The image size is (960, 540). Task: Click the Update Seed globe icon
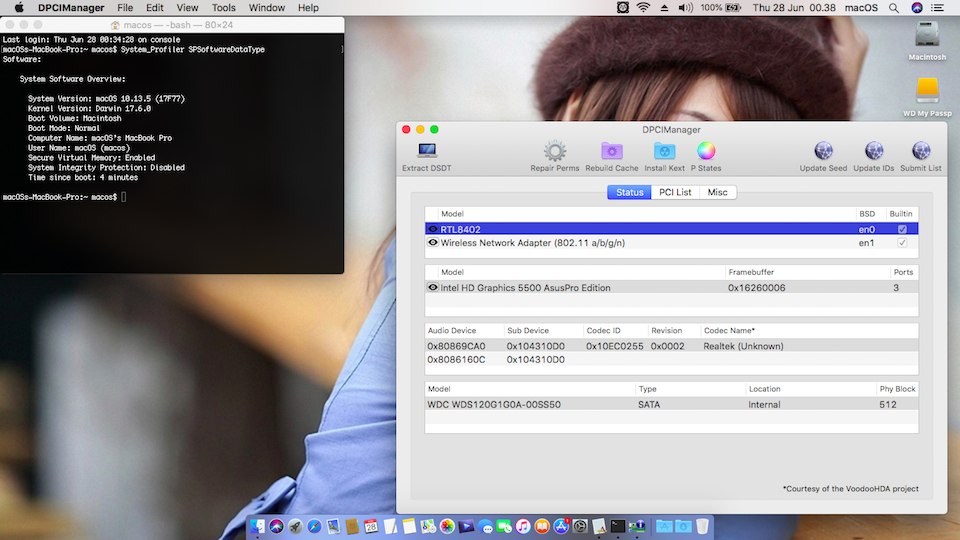point(824,152)
